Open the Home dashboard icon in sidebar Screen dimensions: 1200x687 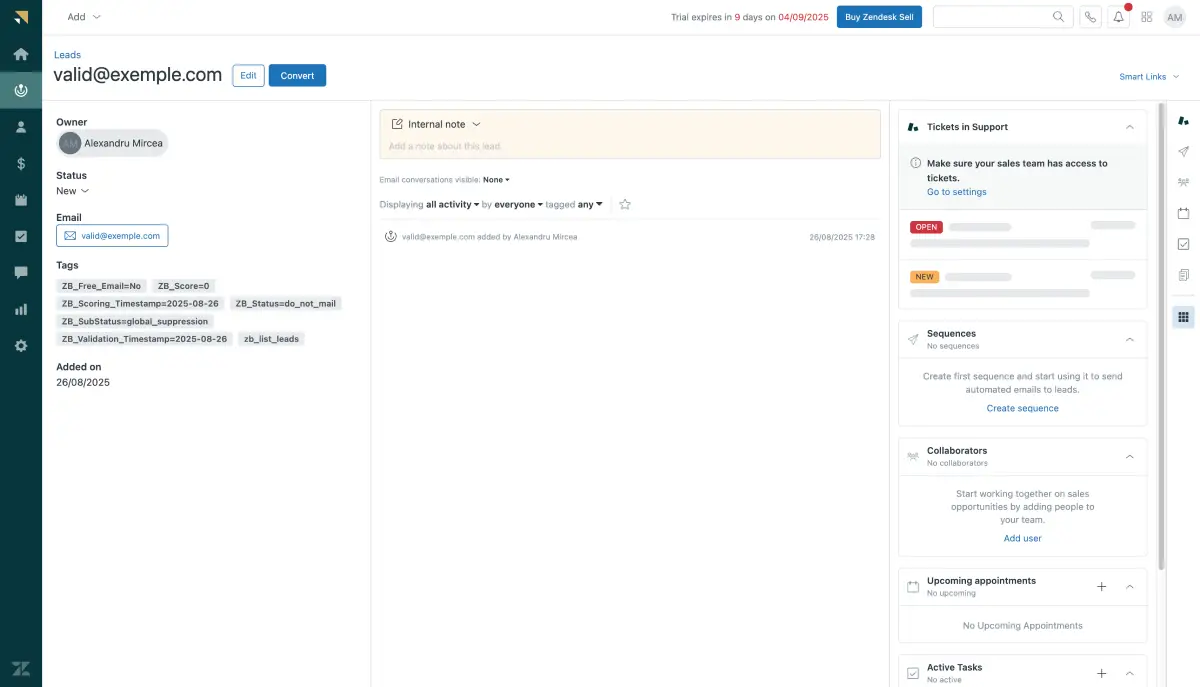[20, 53]
